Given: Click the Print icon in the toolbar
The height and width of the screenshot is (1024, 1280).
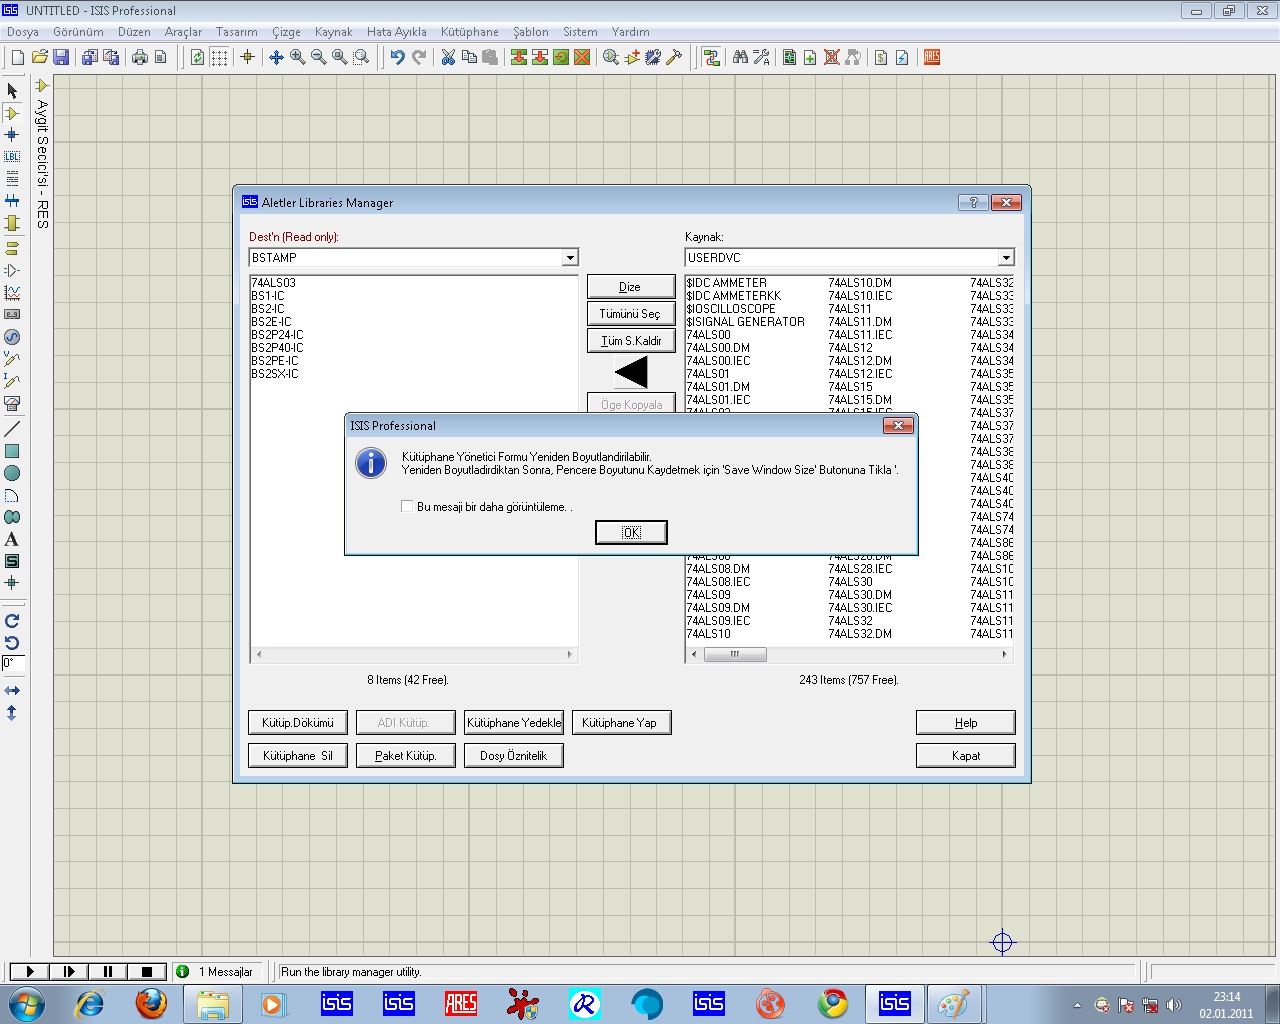Looking at the screenshot, I should click(x=139, y=57).
